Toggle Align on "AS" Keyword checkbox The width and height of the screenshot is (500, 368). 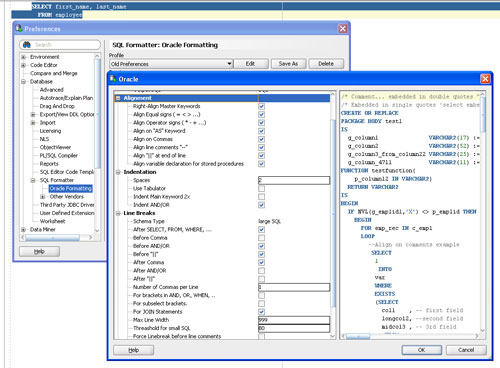coord(262,131)
